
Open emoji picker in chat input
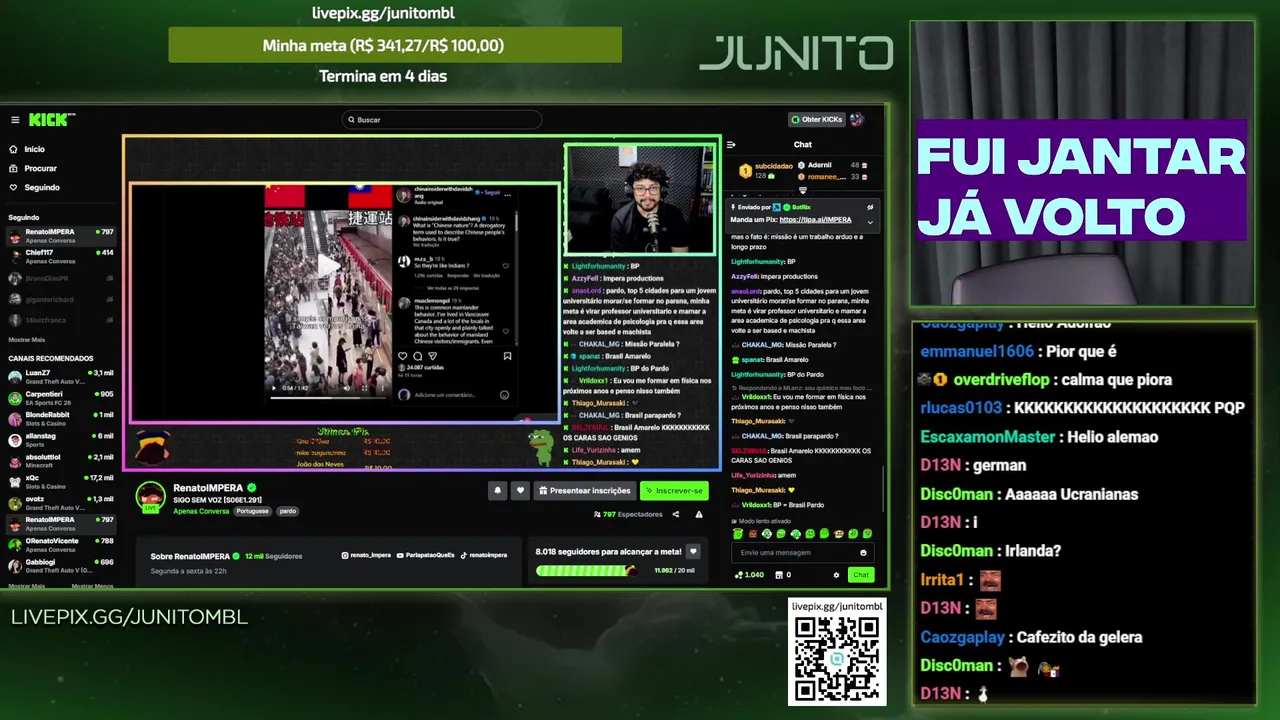coord(863,552)
